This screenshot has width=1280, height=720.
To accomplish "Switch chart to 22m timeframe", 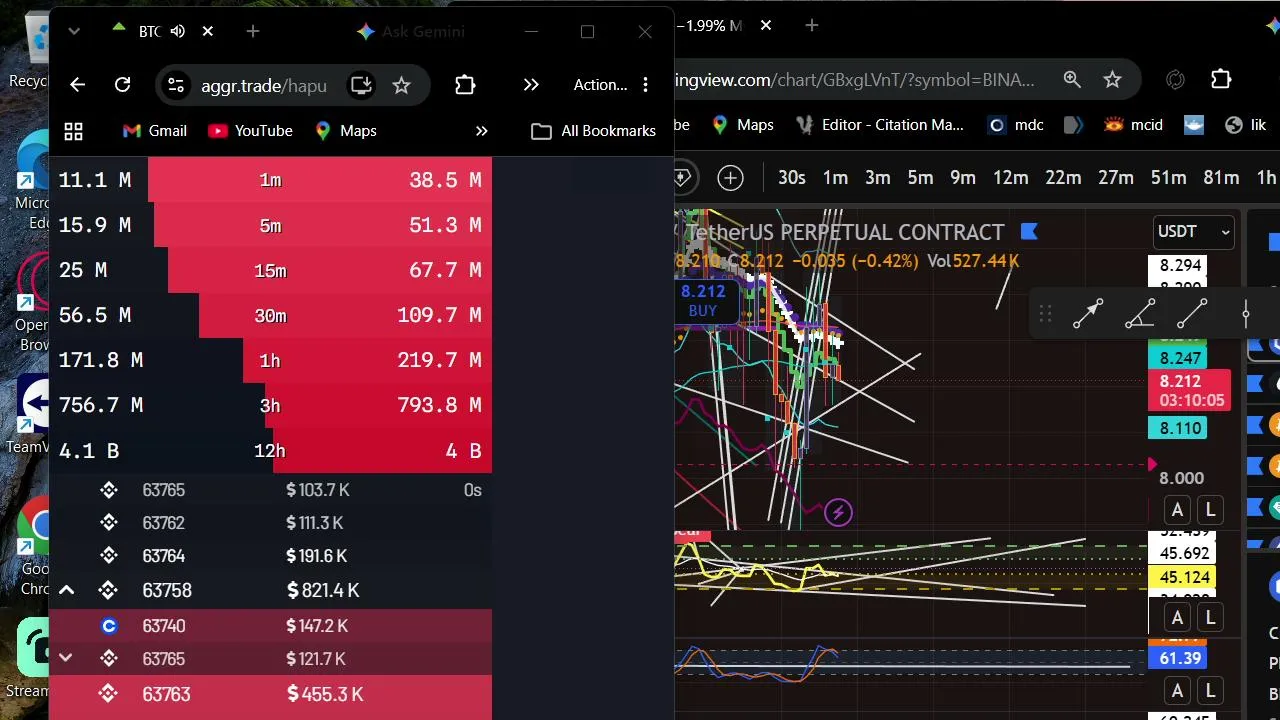I will (1063, 178).
